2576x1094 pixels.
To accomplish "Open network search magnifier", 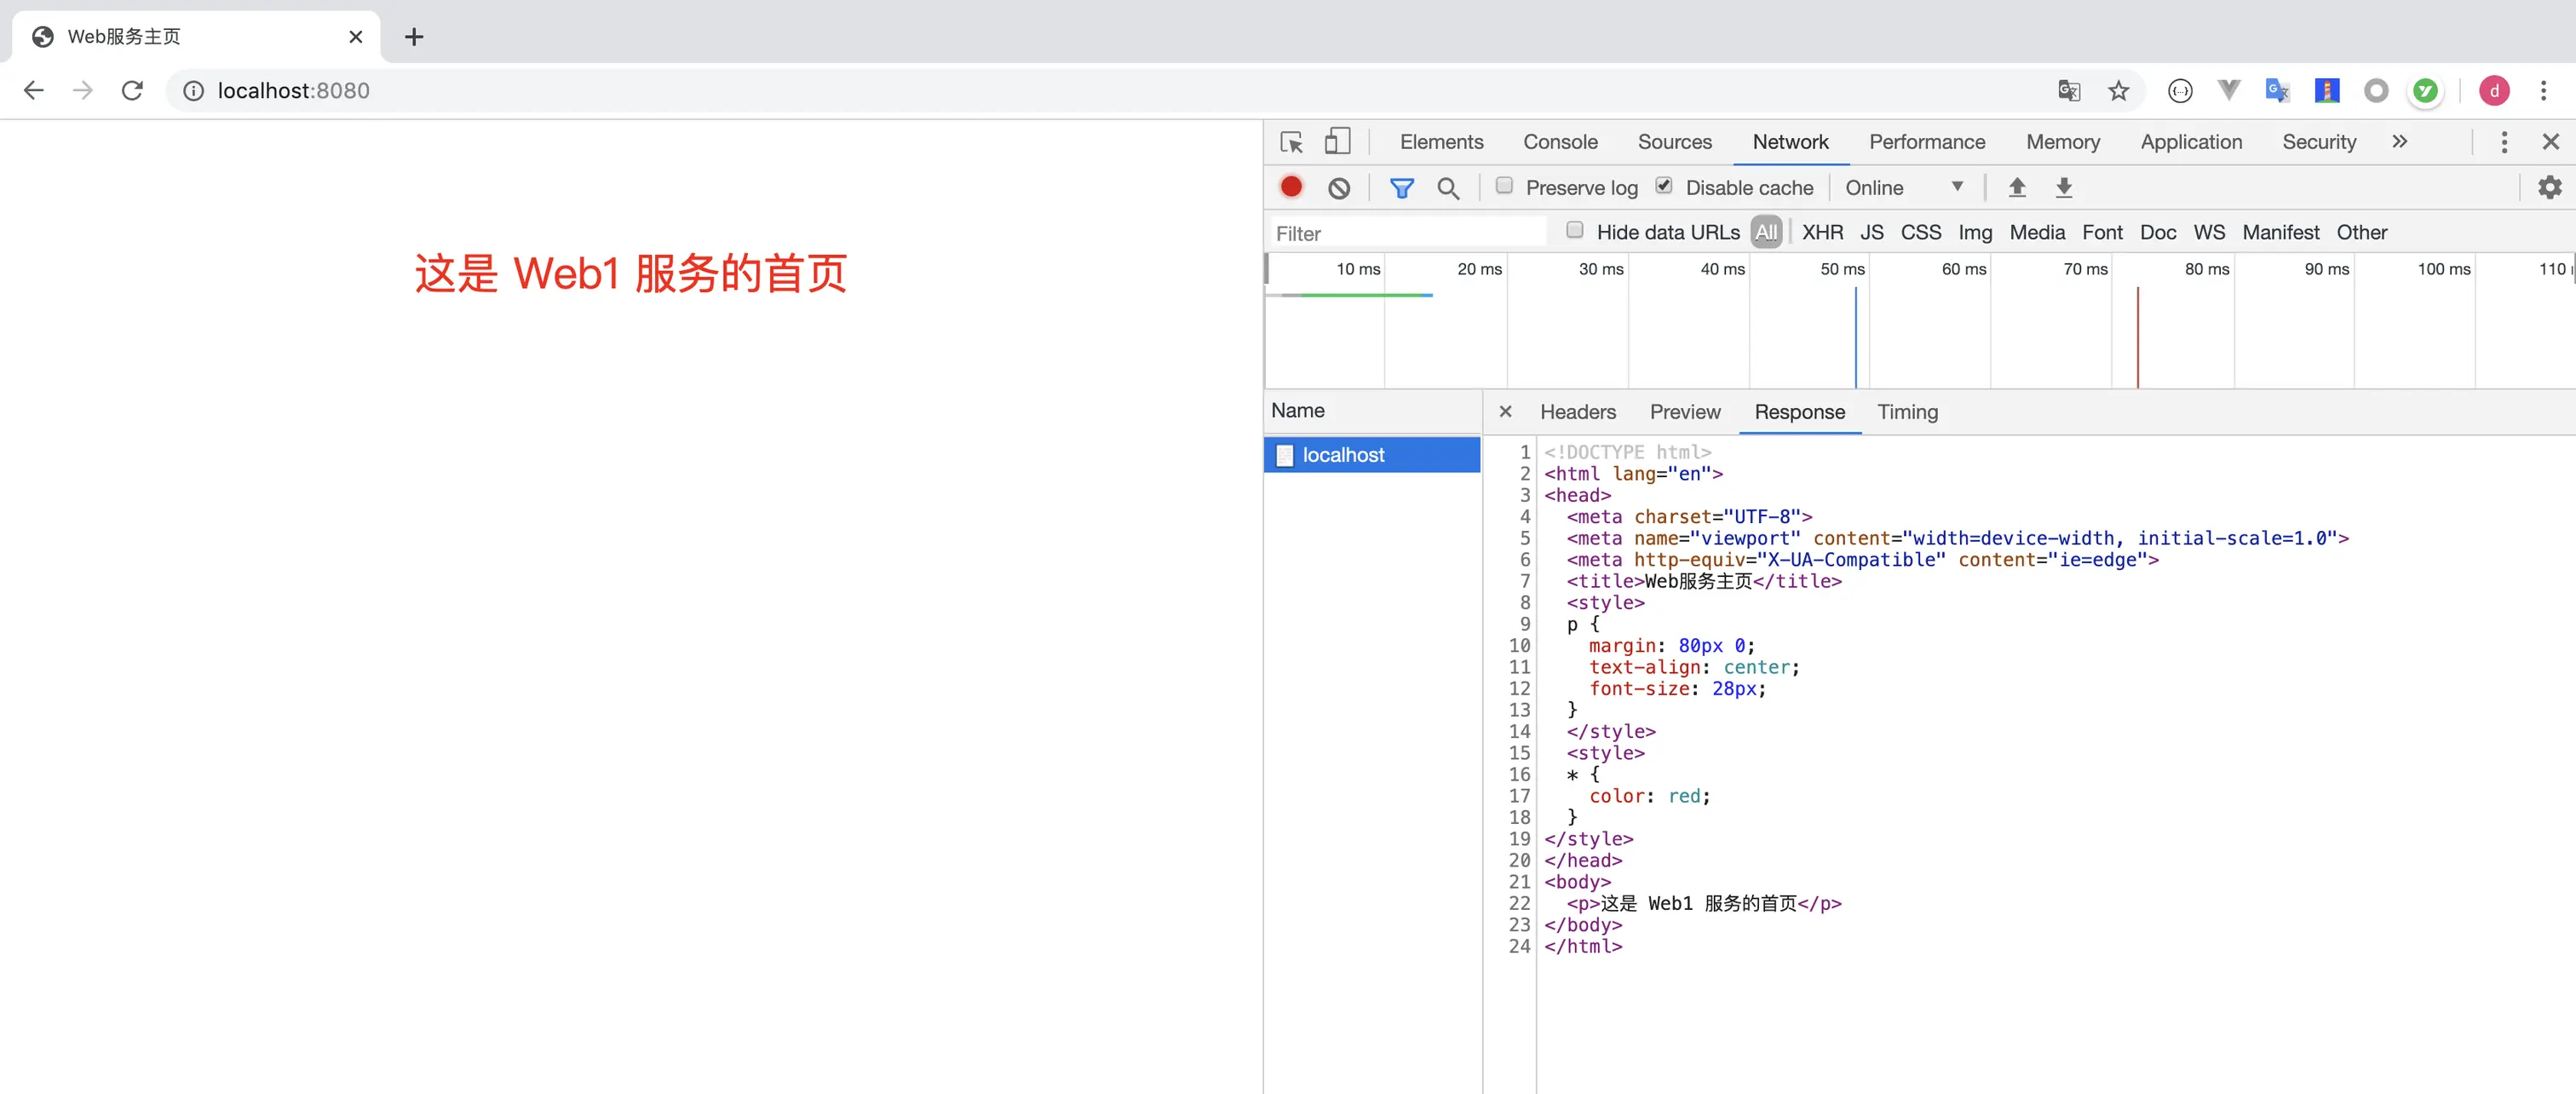I will 1447,188.
